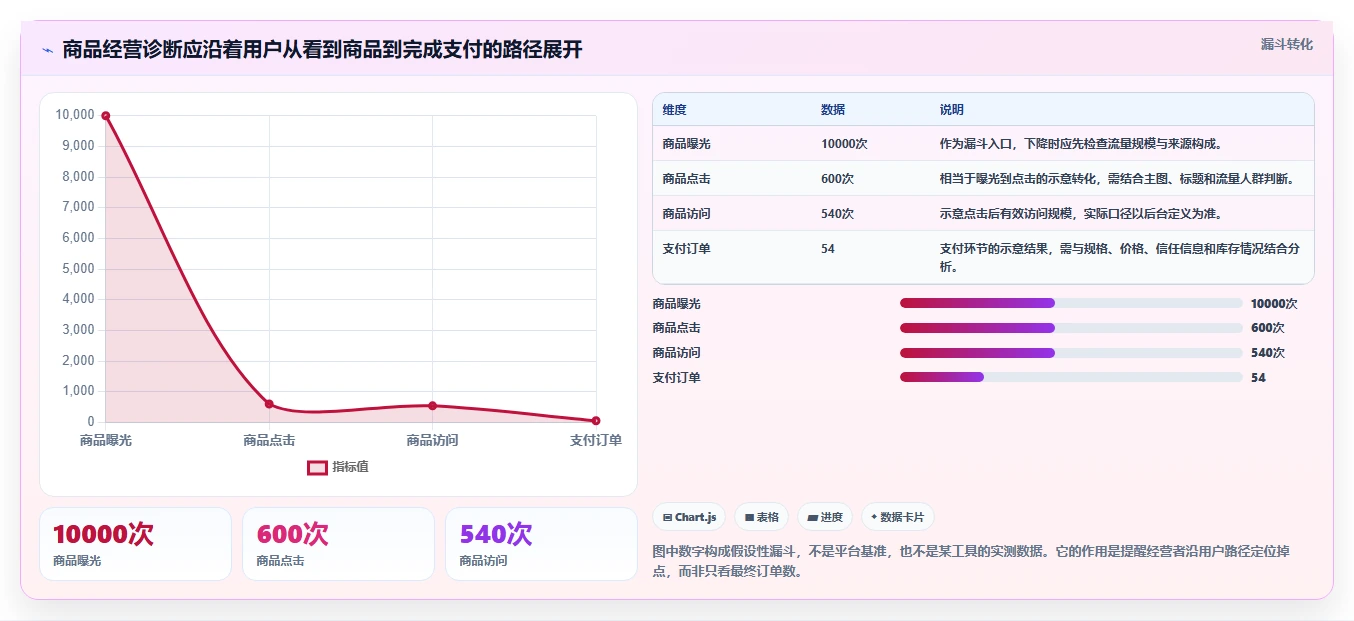Click the 商品曝光 progress bar
The width and height of the screenshot is (1354, 621).
[x=1071, y=303]
